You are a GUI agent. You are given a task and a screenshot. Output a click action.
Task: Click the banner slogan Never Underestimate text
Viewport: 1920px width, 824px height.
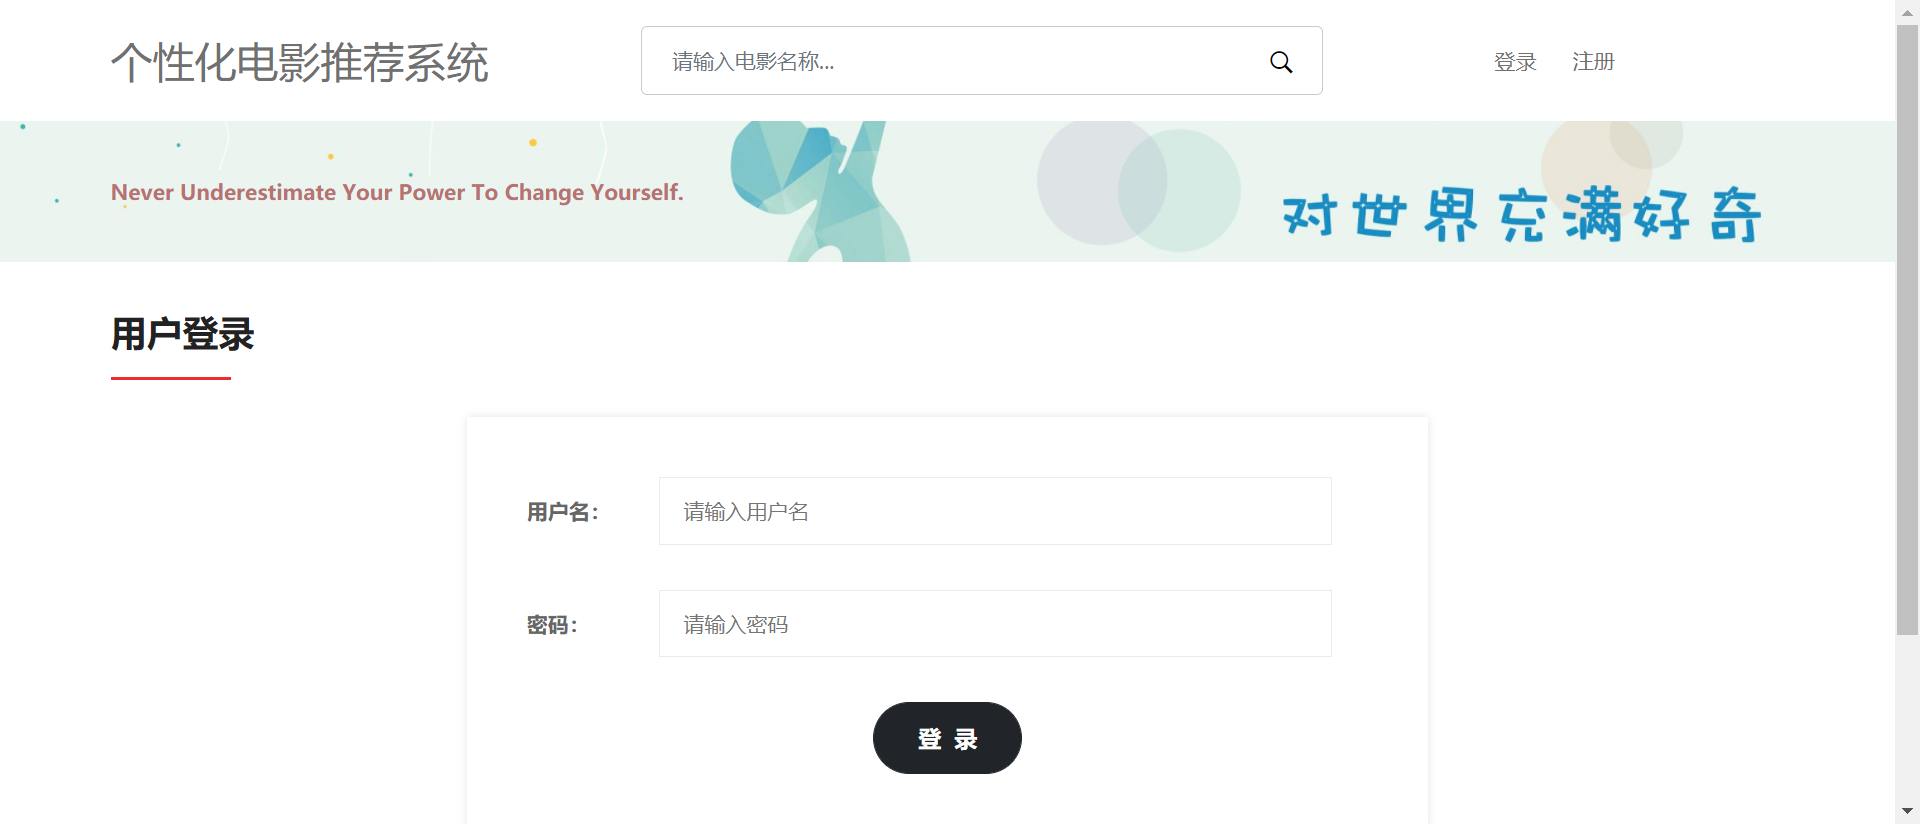[397, 192]
